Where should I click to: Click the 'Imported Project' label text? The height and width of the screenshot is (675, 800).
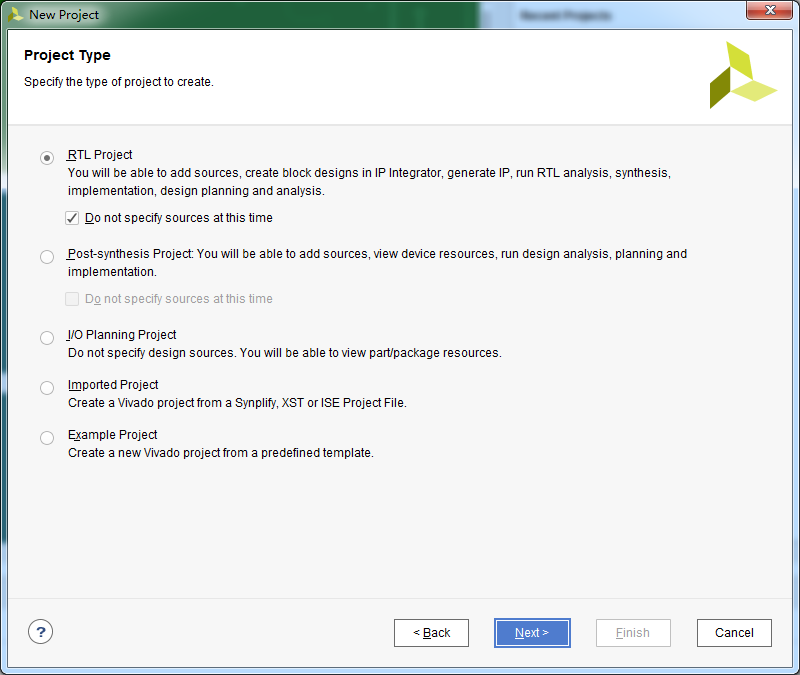pos(113,385)
